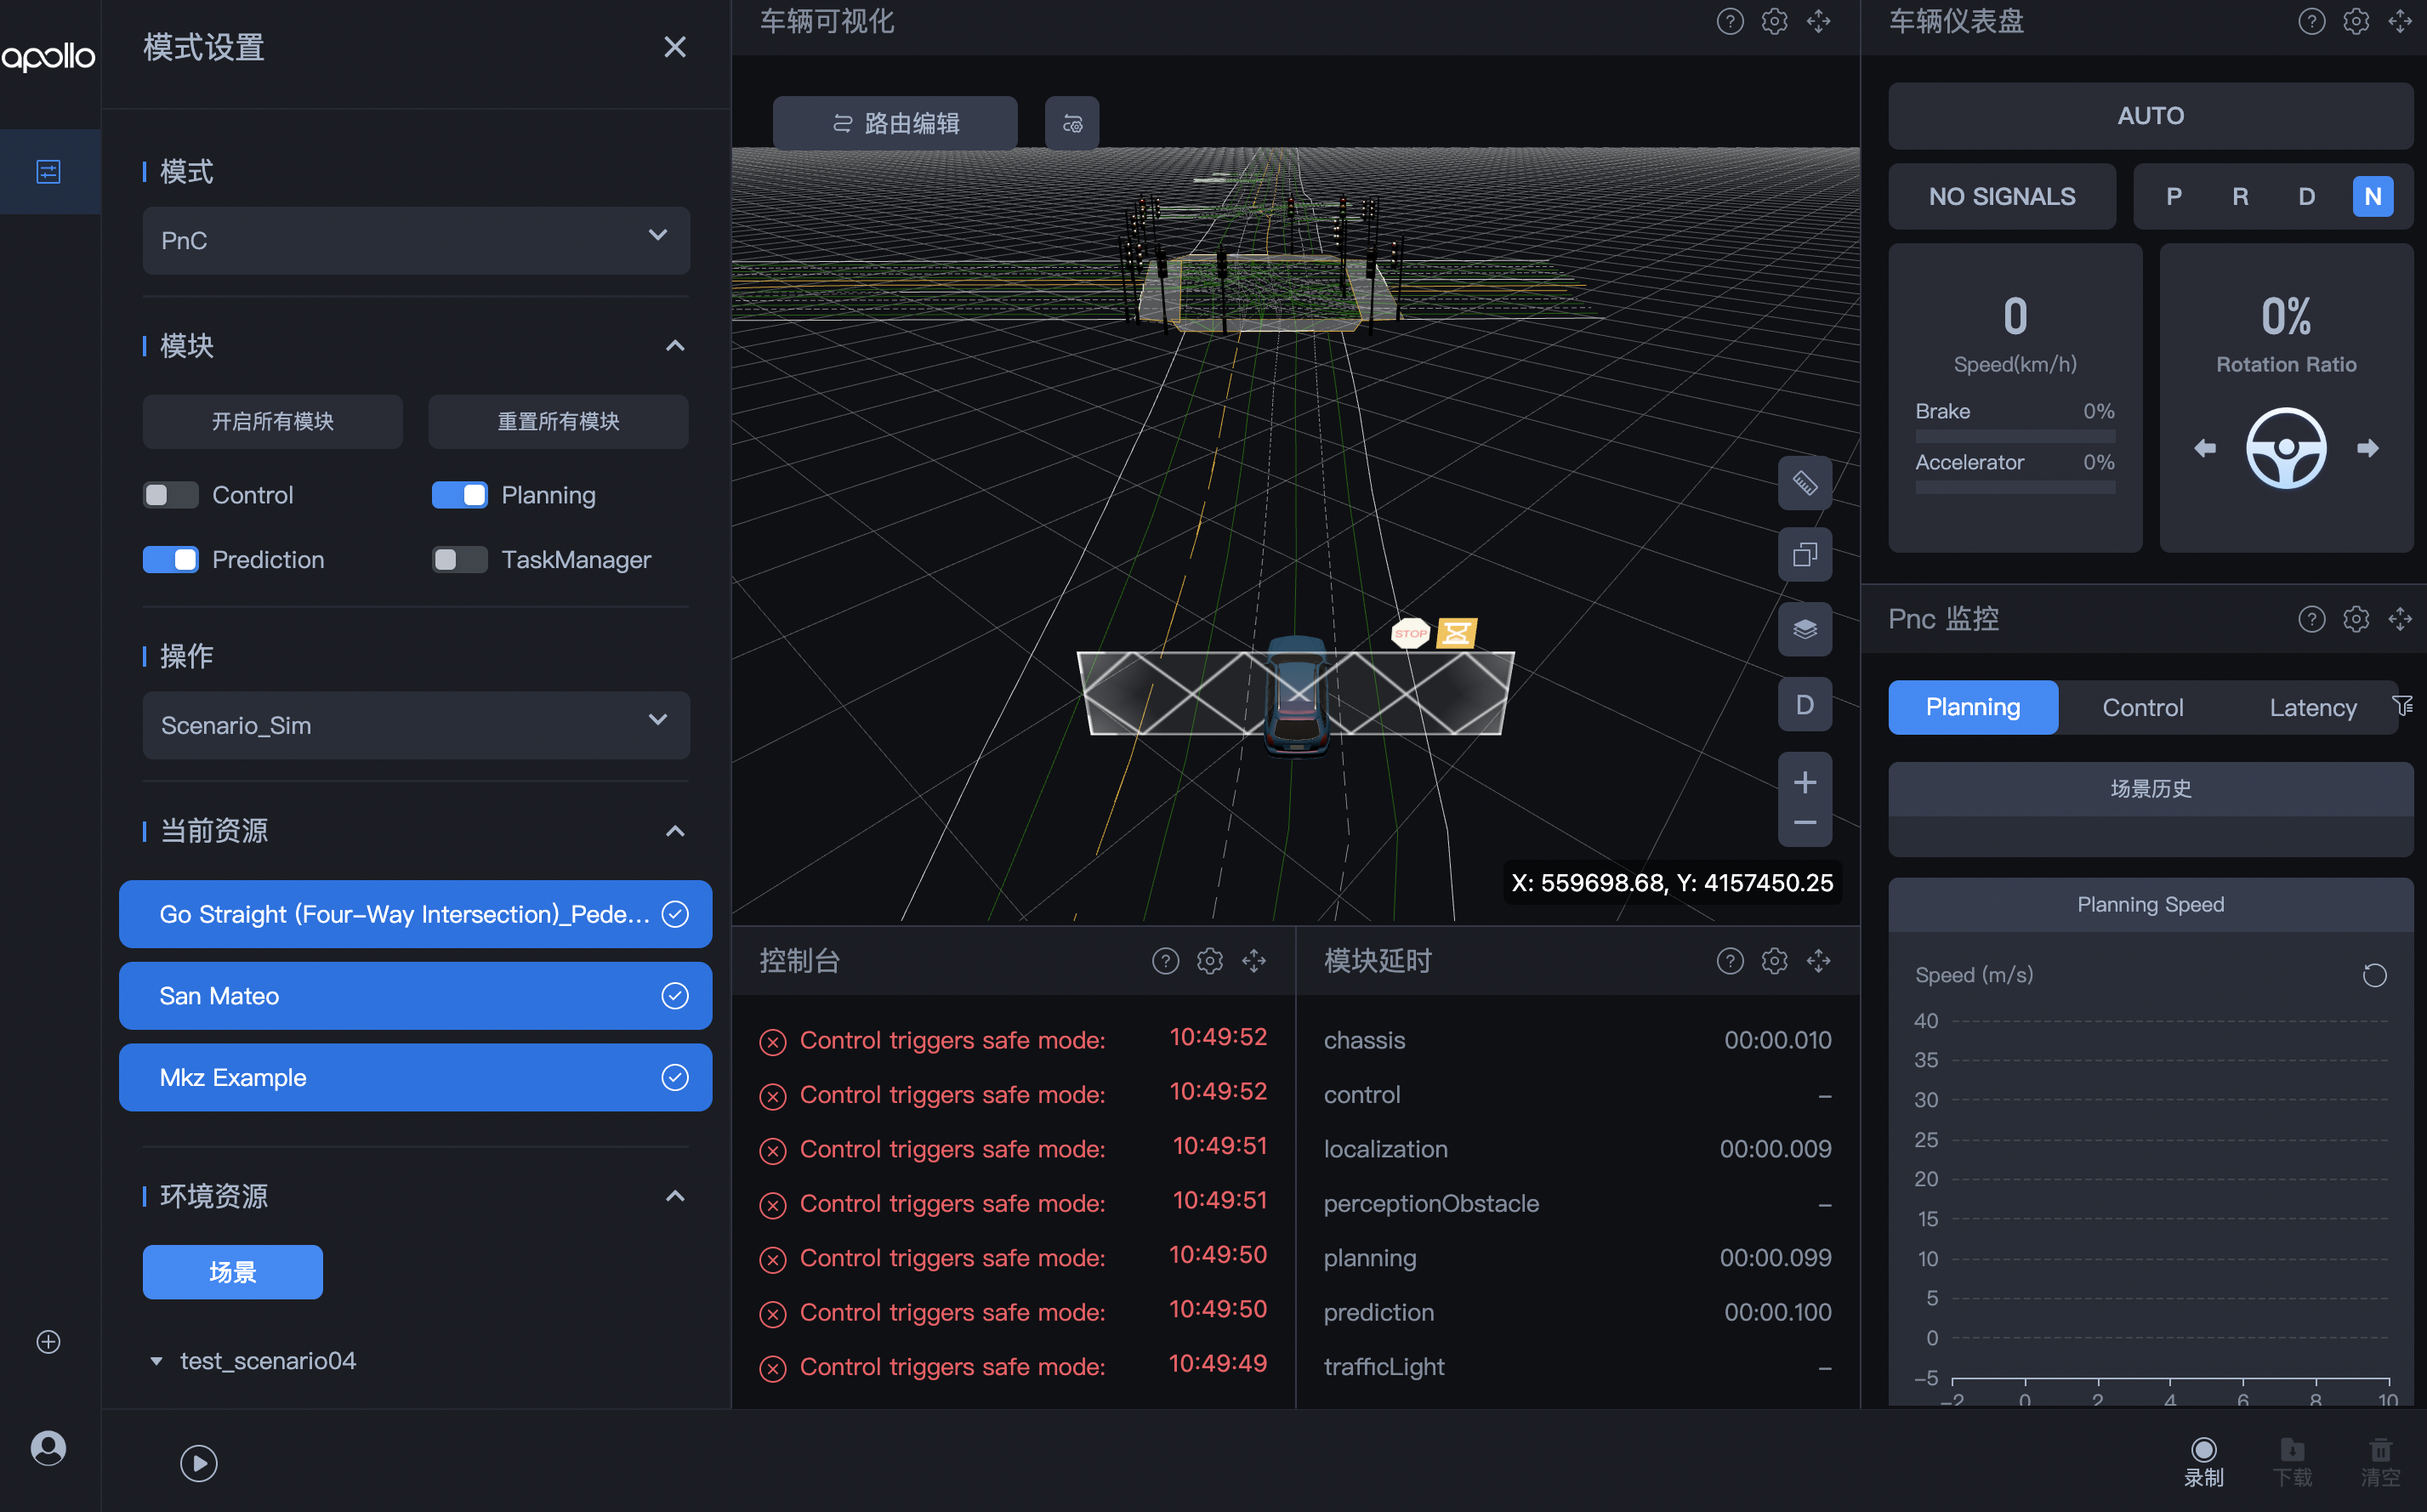The height and width of the screenshot is (1512, 2427).
Task: Open settings gear of 模块延时 panel
Action: (x=1774, y=961)
